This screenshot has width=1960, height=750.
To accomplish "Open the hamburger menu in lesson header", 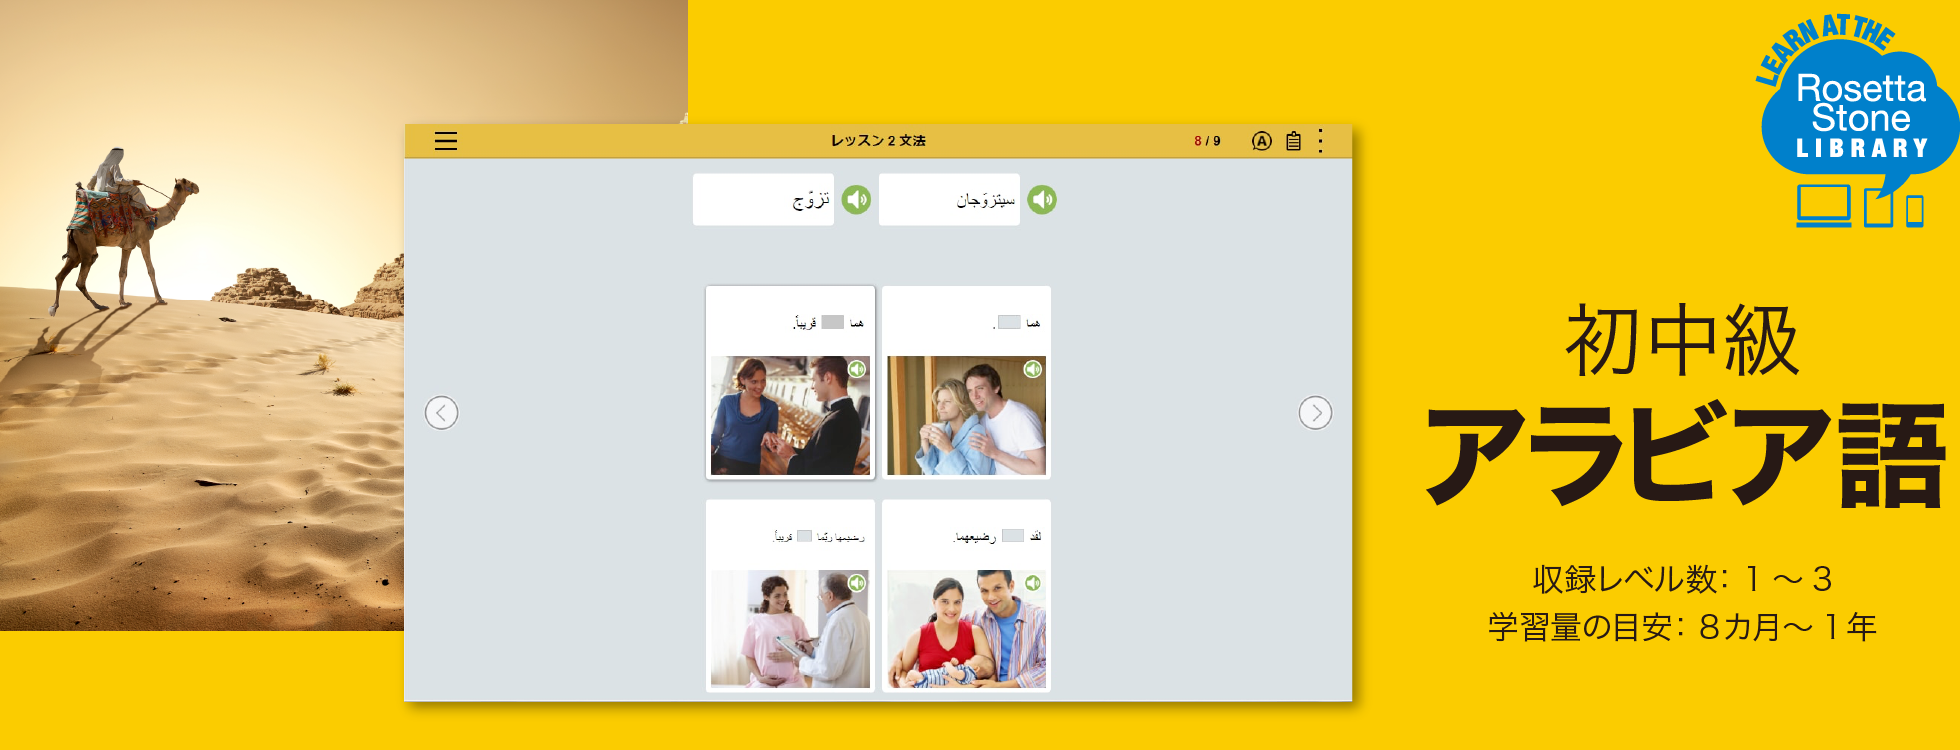I will click(446, 141).
